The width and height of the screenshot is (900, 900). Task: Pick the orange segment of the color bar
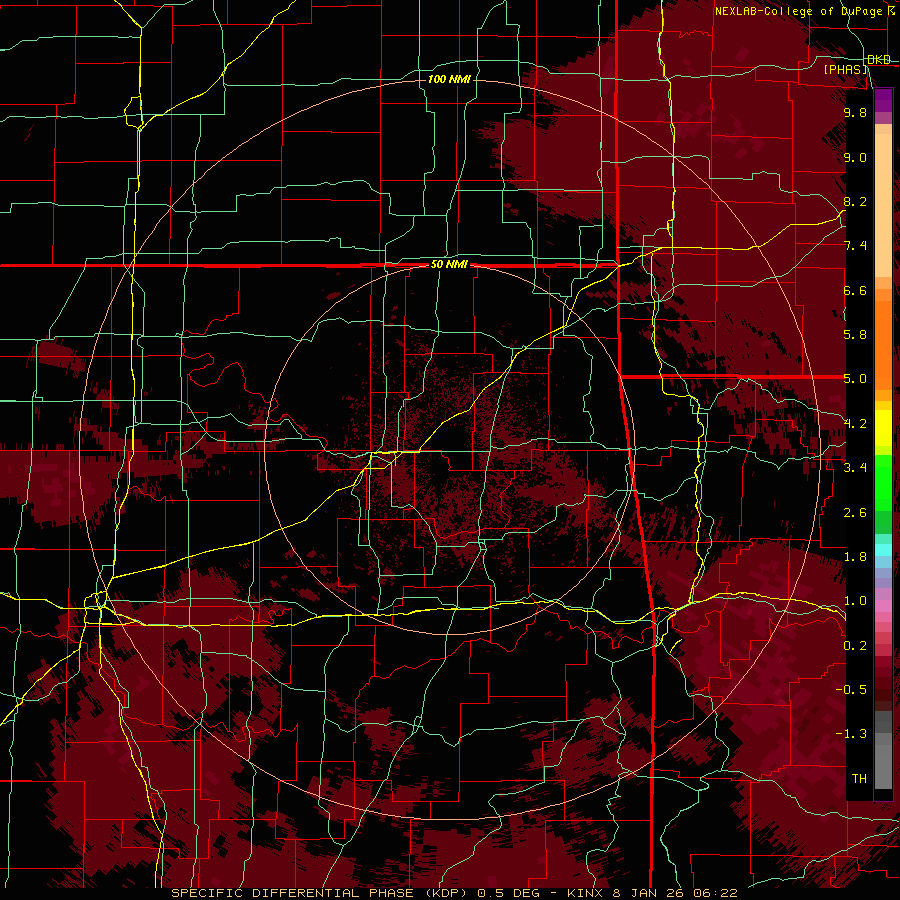click(883, 344)
